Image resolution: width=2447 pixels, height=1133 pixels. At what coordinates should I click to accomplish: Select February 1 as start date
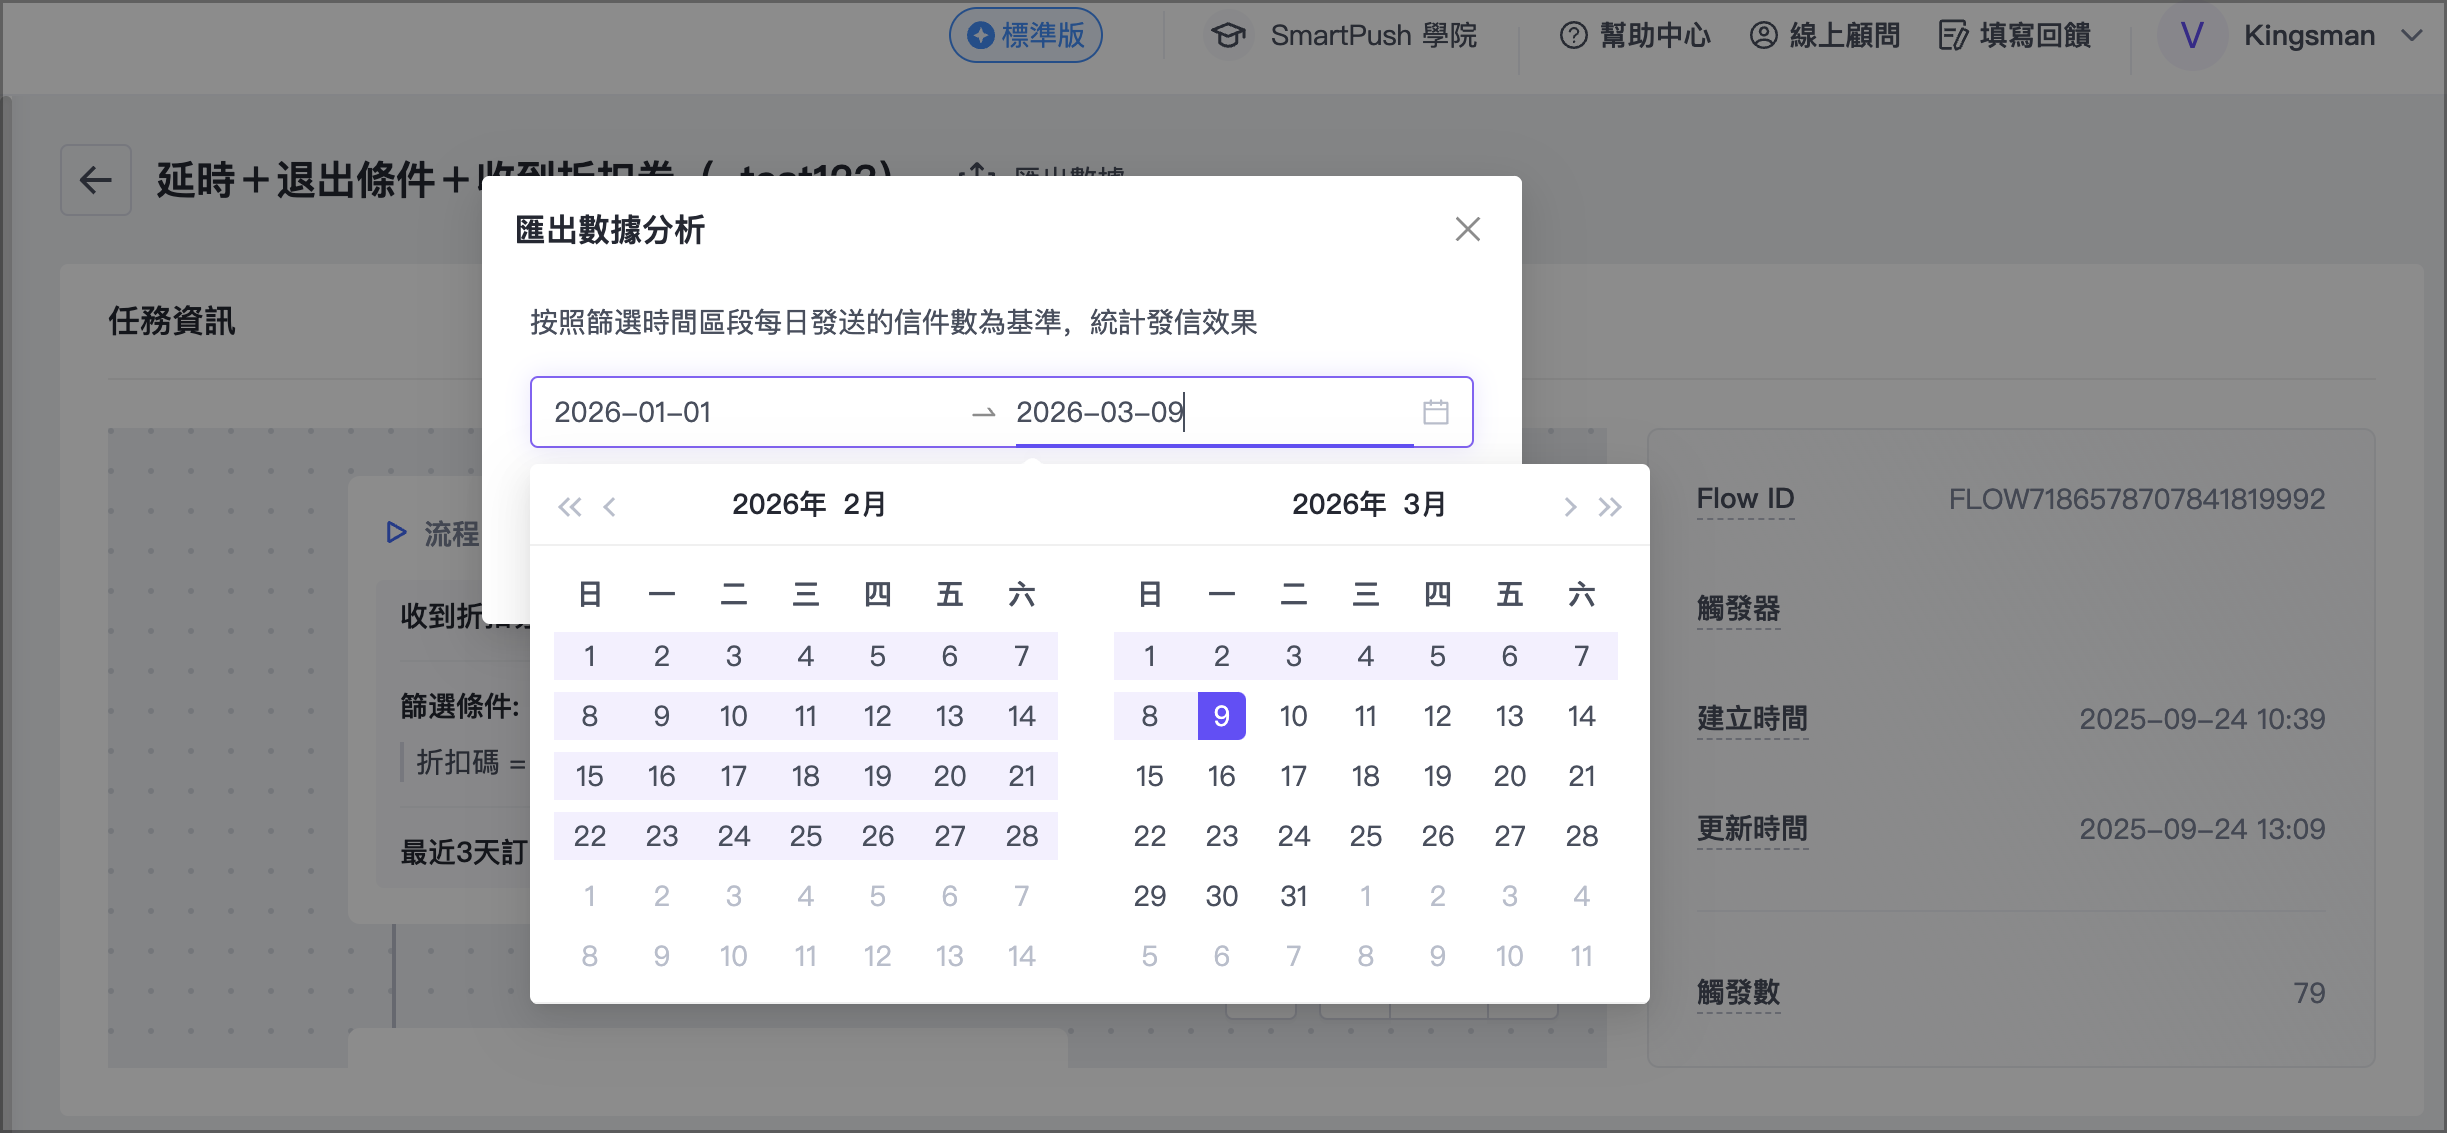click(590, 656)
